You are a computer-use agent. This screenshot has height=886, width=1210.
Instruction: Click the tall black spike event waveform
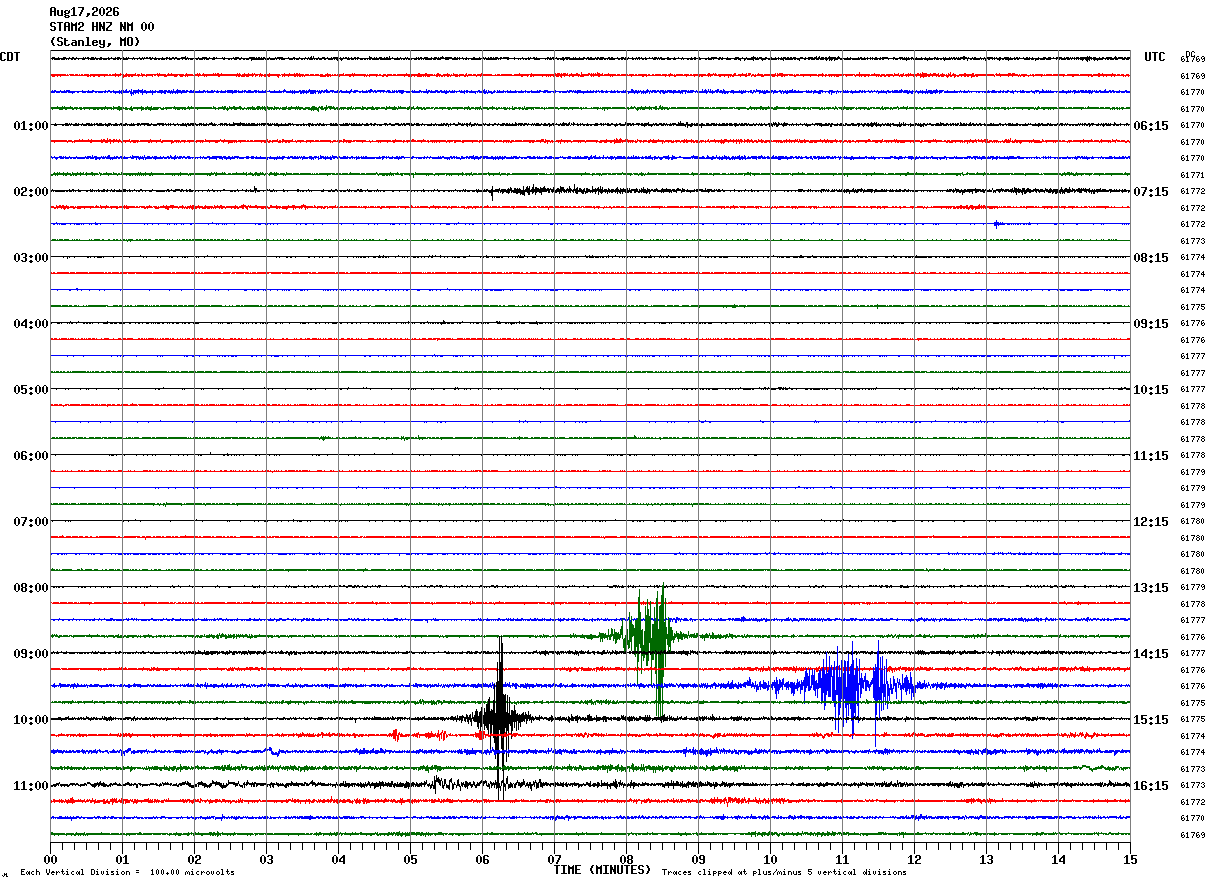[x=499, y=718]
